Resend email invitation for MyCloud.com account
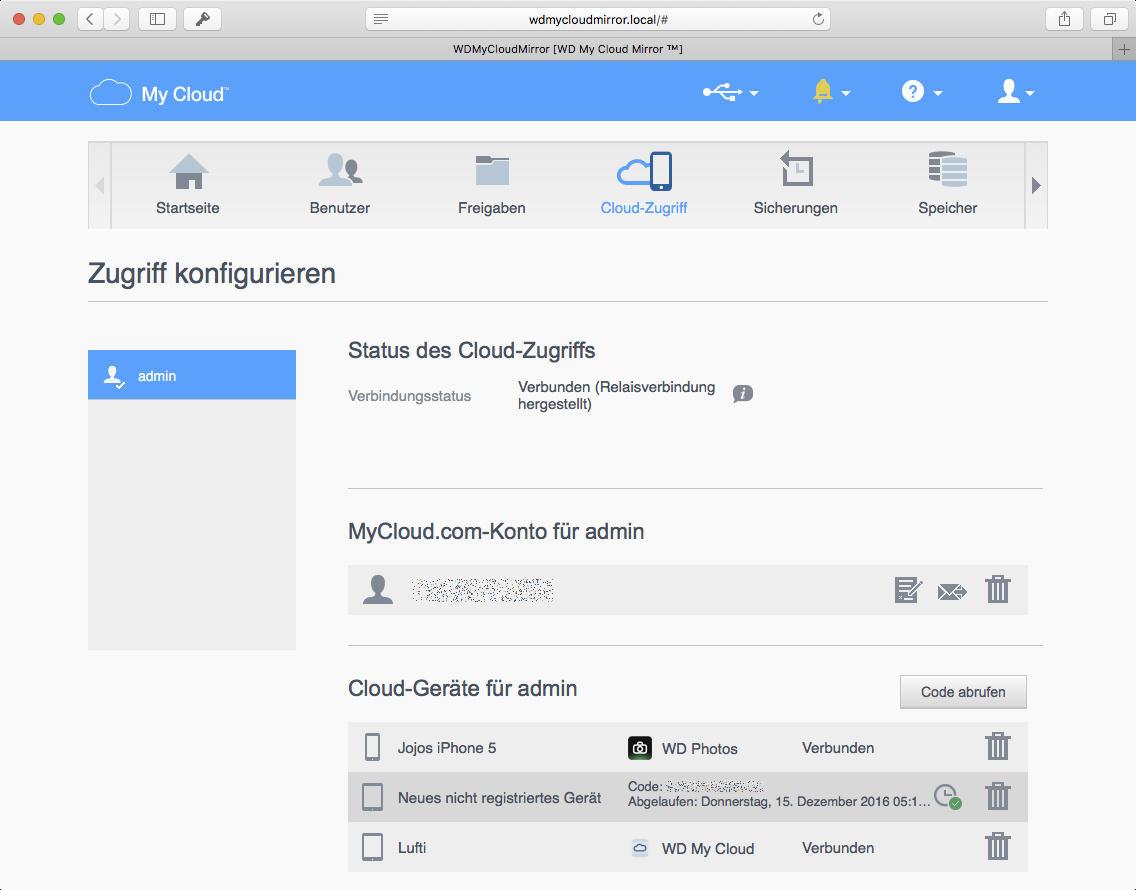Image resolution: width=1136 pixels, height=890 pixels. click(x=952, y=591)
